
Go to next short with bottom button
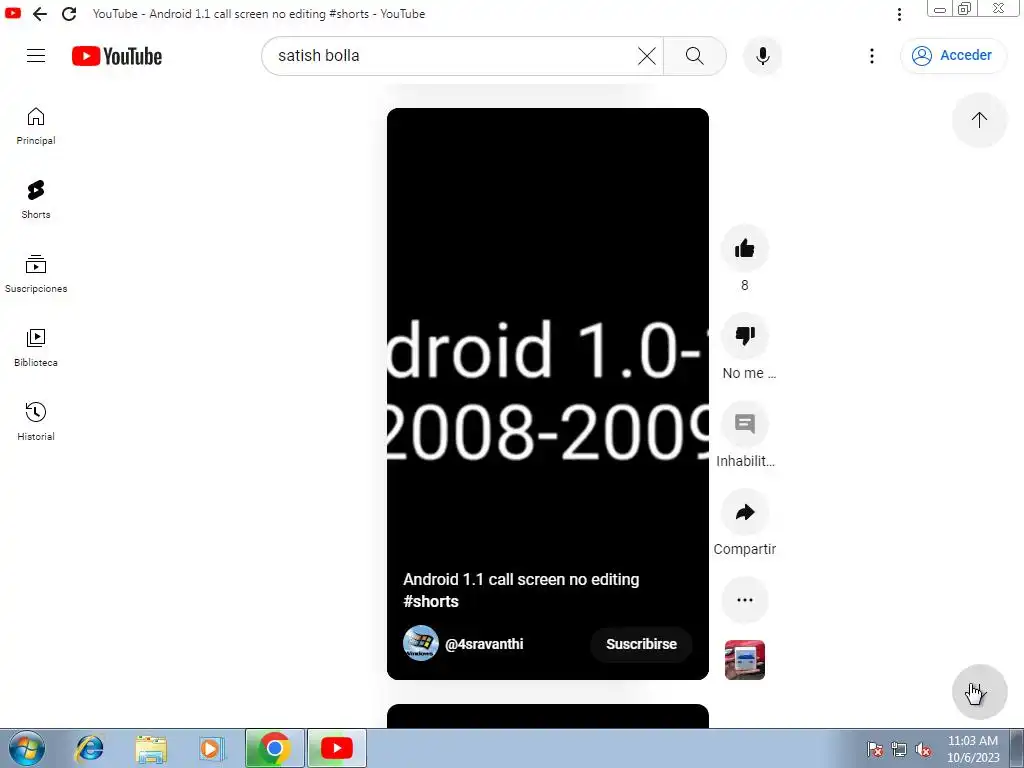click(979, 692)
